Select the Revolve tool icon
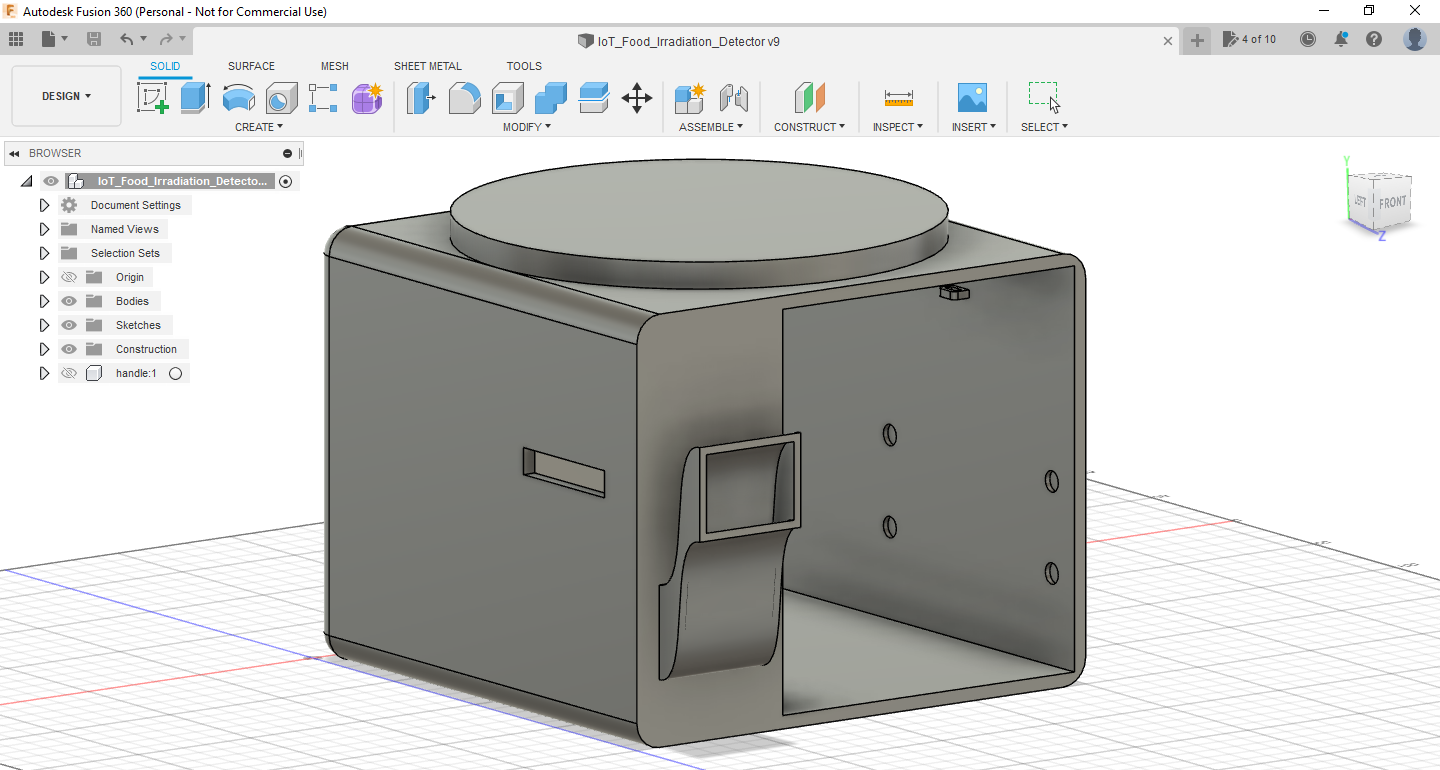The height and width of the screenshot is (770, 1440). point(238,98)
